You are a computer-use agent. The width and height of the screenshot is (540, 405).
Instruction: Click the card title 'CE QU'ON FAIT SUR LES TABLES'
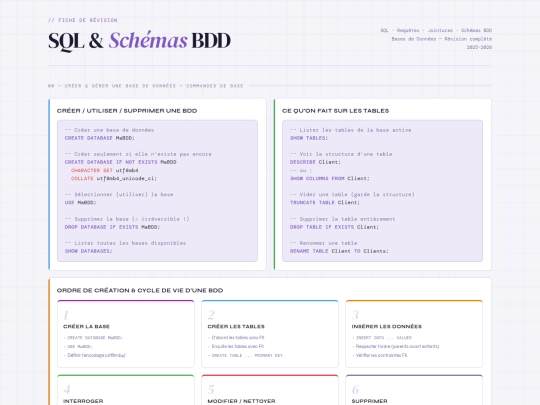point(335,111)
